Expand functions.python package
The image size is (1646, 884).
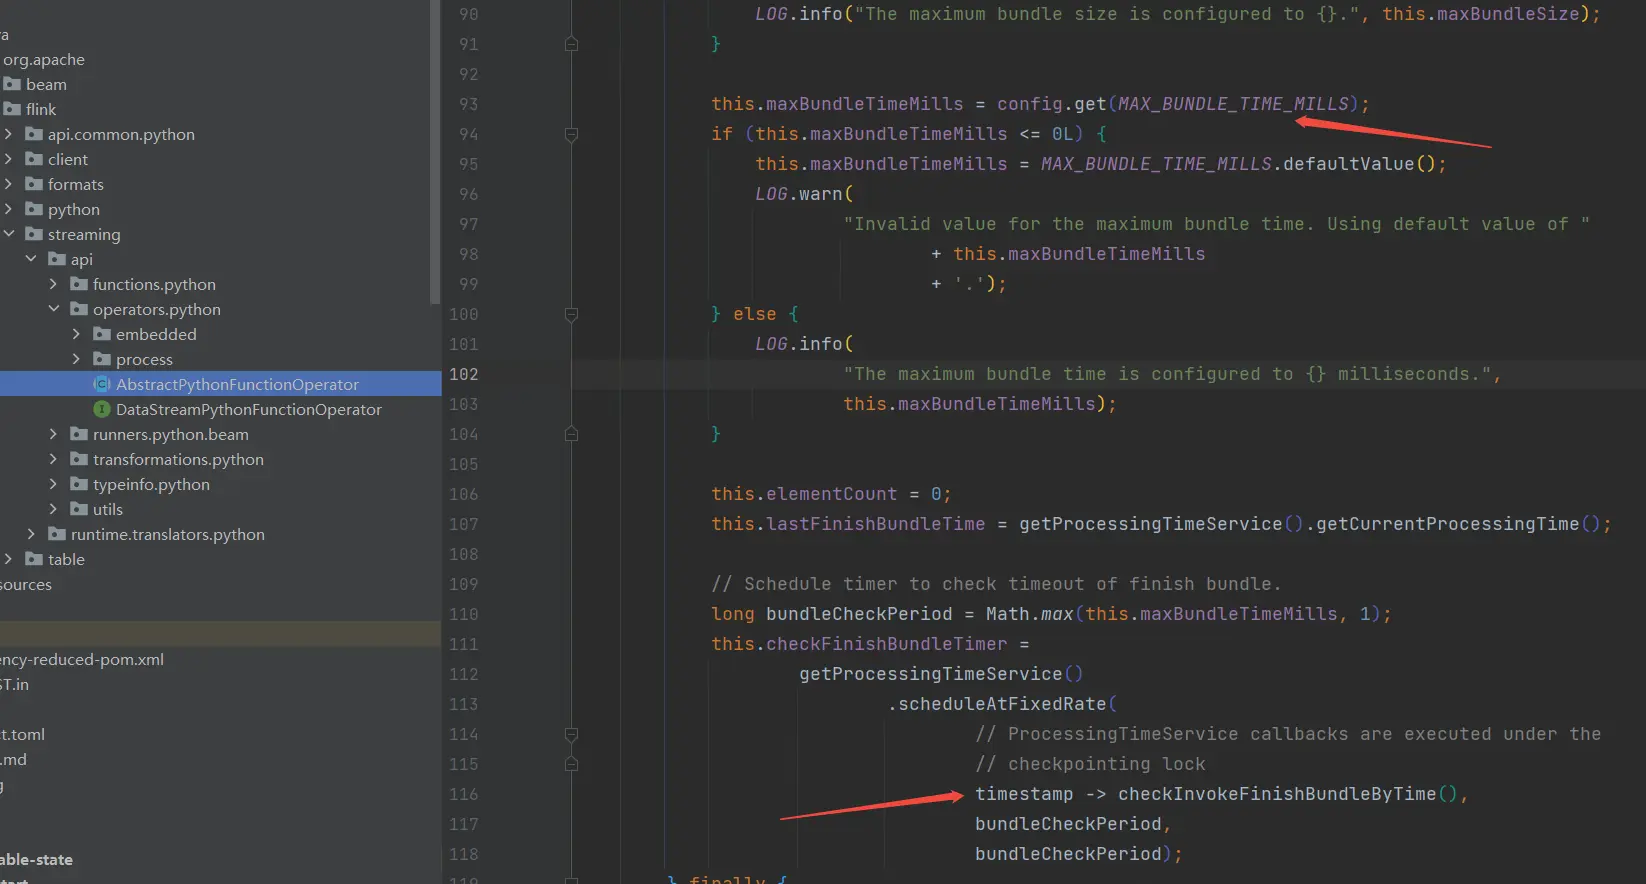(54, 284)
